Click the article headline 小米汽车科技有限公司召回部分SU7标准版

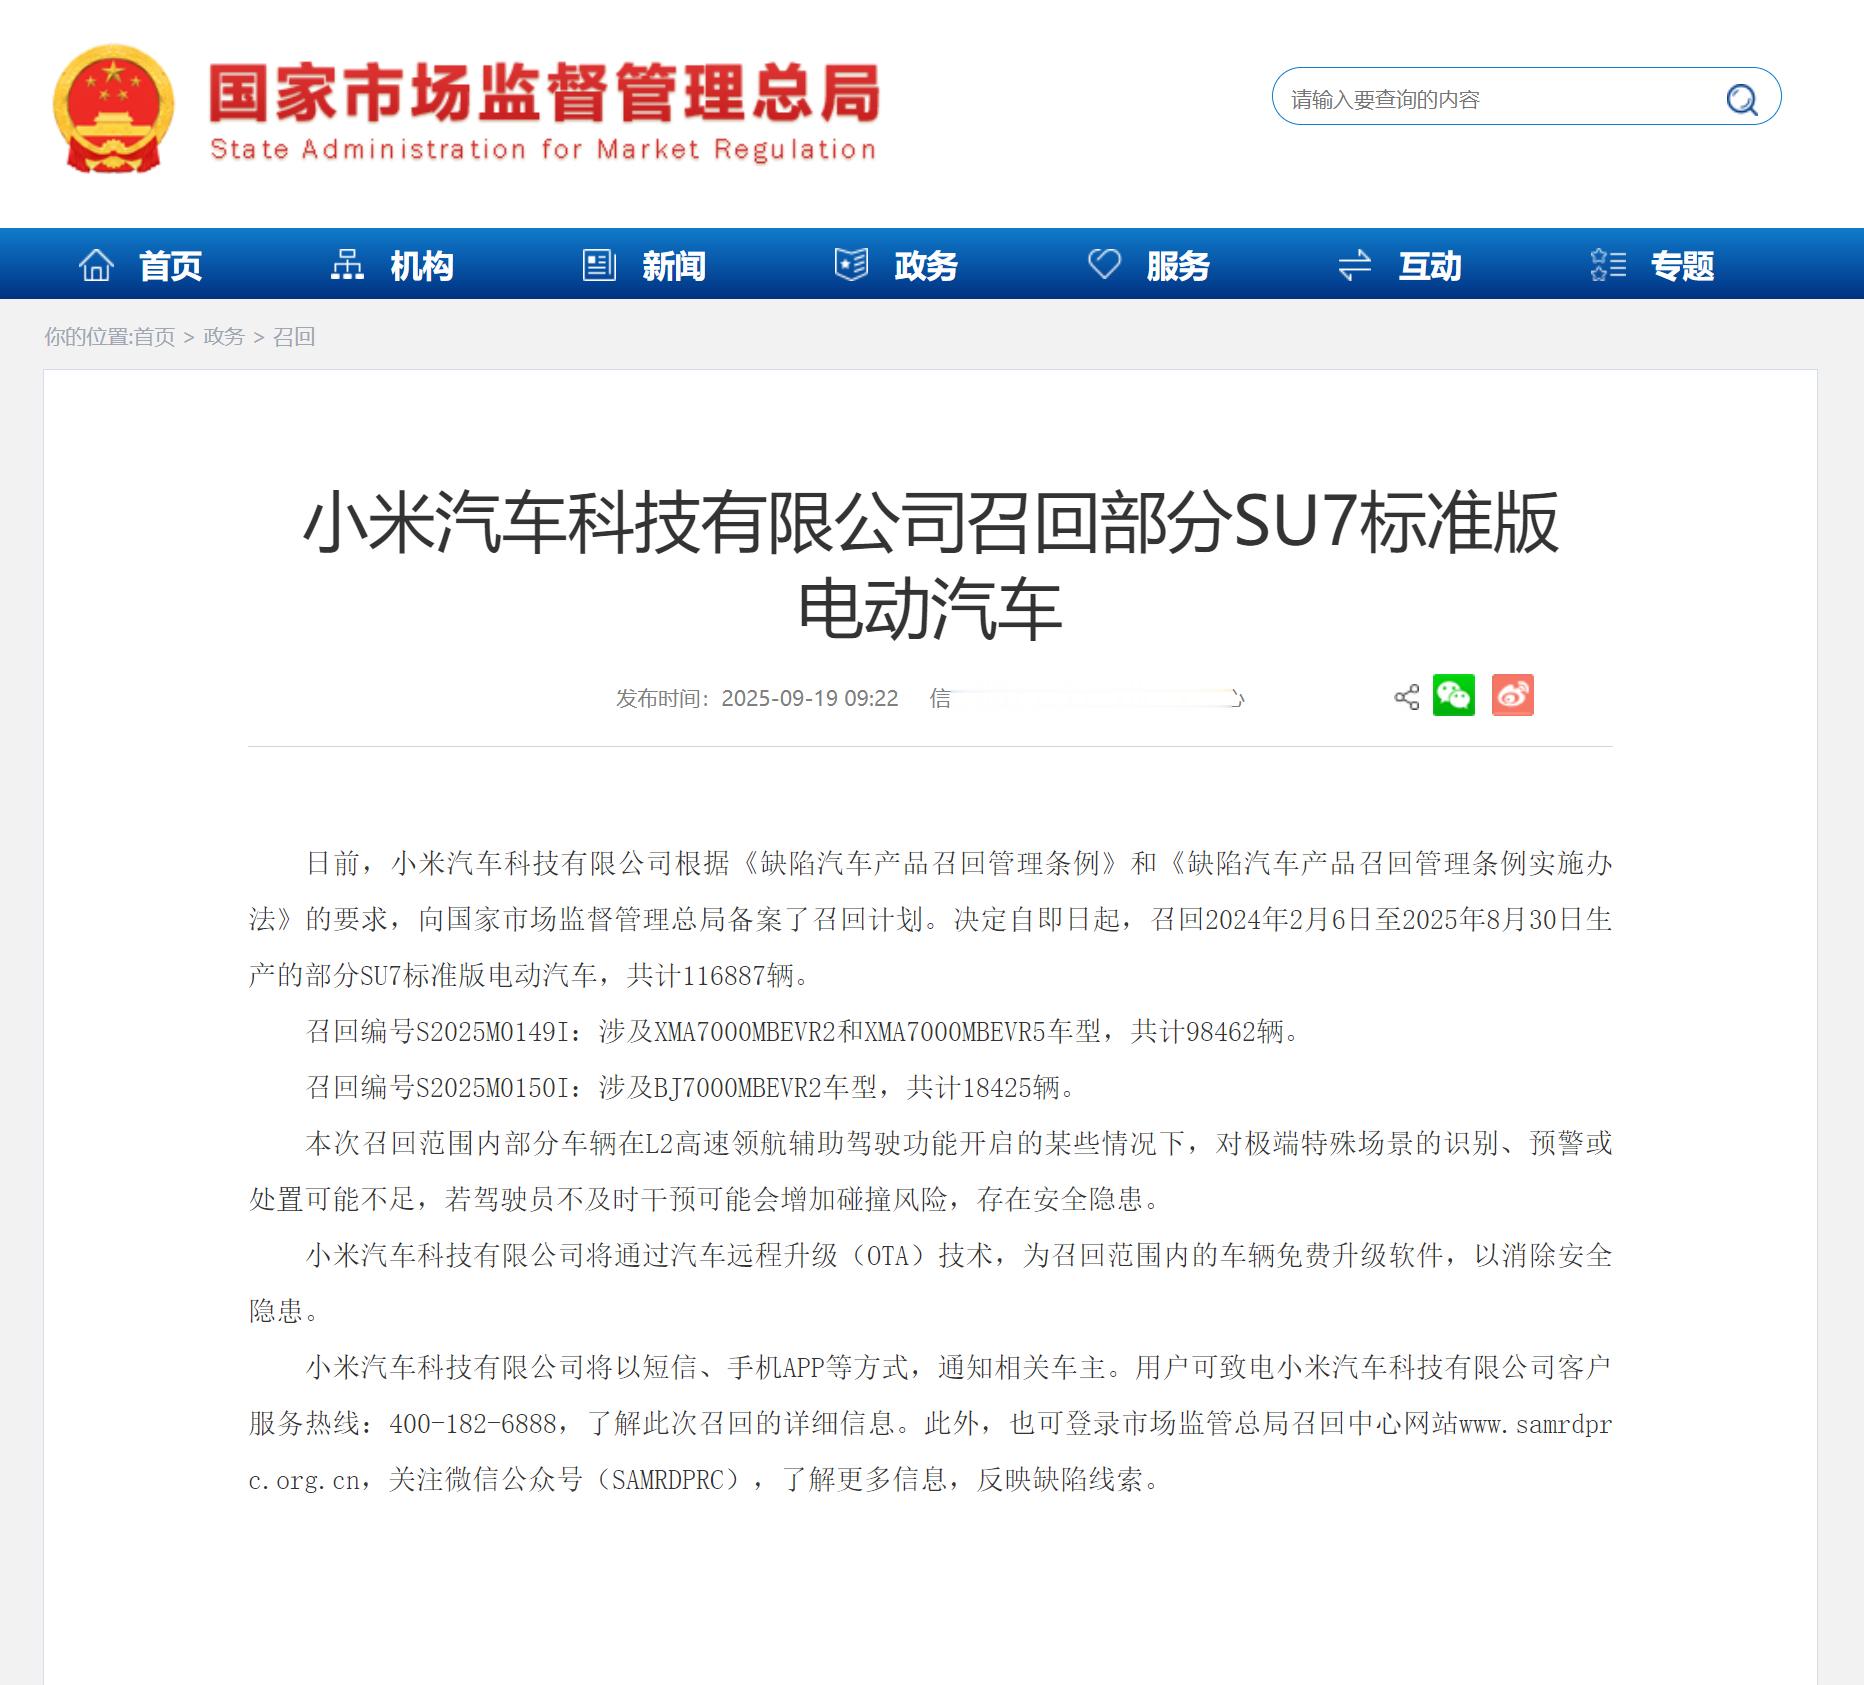pos(930,522)
